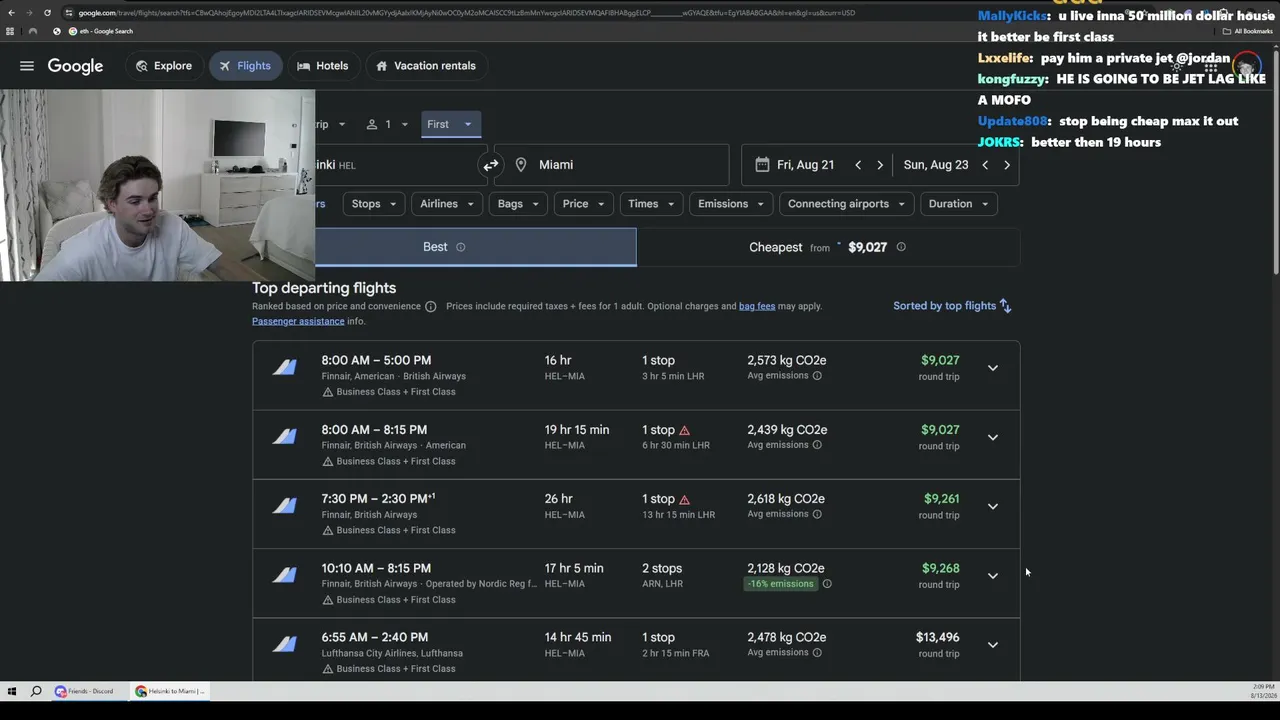
Task: Click emissions info icon for 2,618 kg flight
Action: coord(817,514)
